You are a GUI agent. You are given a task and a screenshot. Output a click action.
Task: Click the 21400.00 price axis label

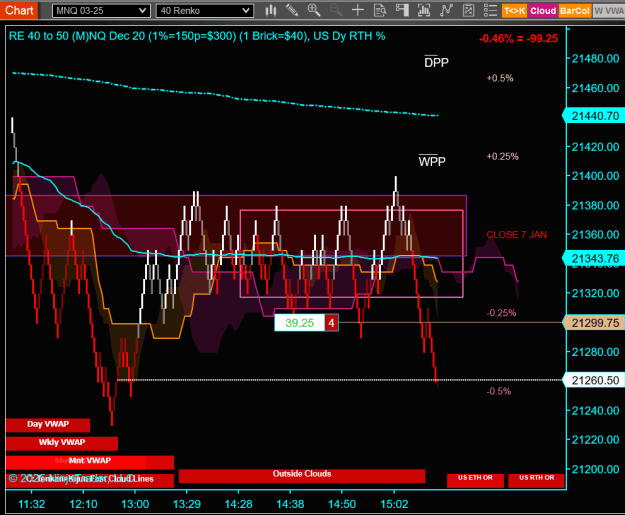click(596, 176)
